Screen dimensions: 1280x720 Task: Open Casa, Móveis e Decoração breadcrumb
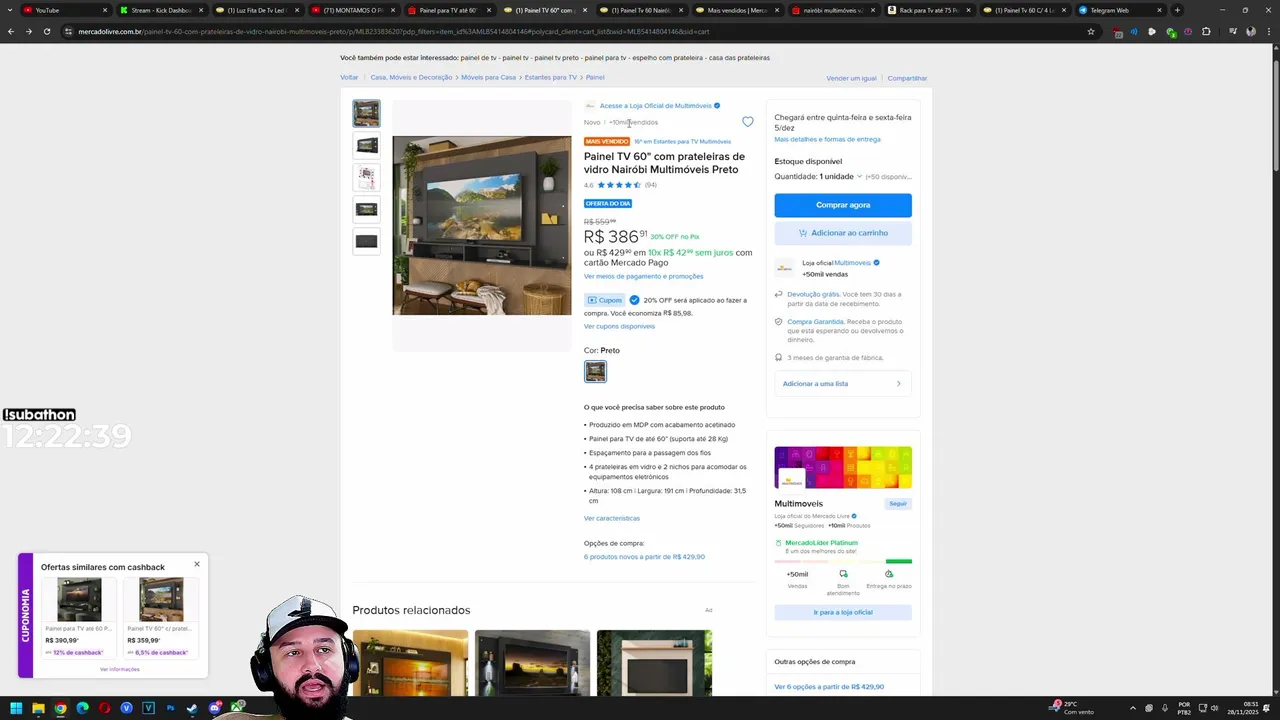[411, 77]
